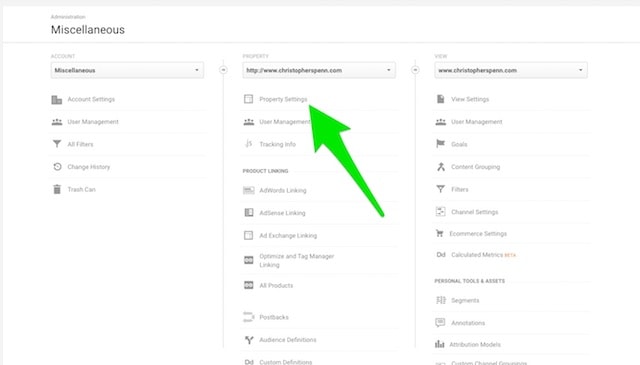The width and height of the screenshot is (640, 365).
Task: Click the Content Grouping icon
Action: tap(441, 167)
